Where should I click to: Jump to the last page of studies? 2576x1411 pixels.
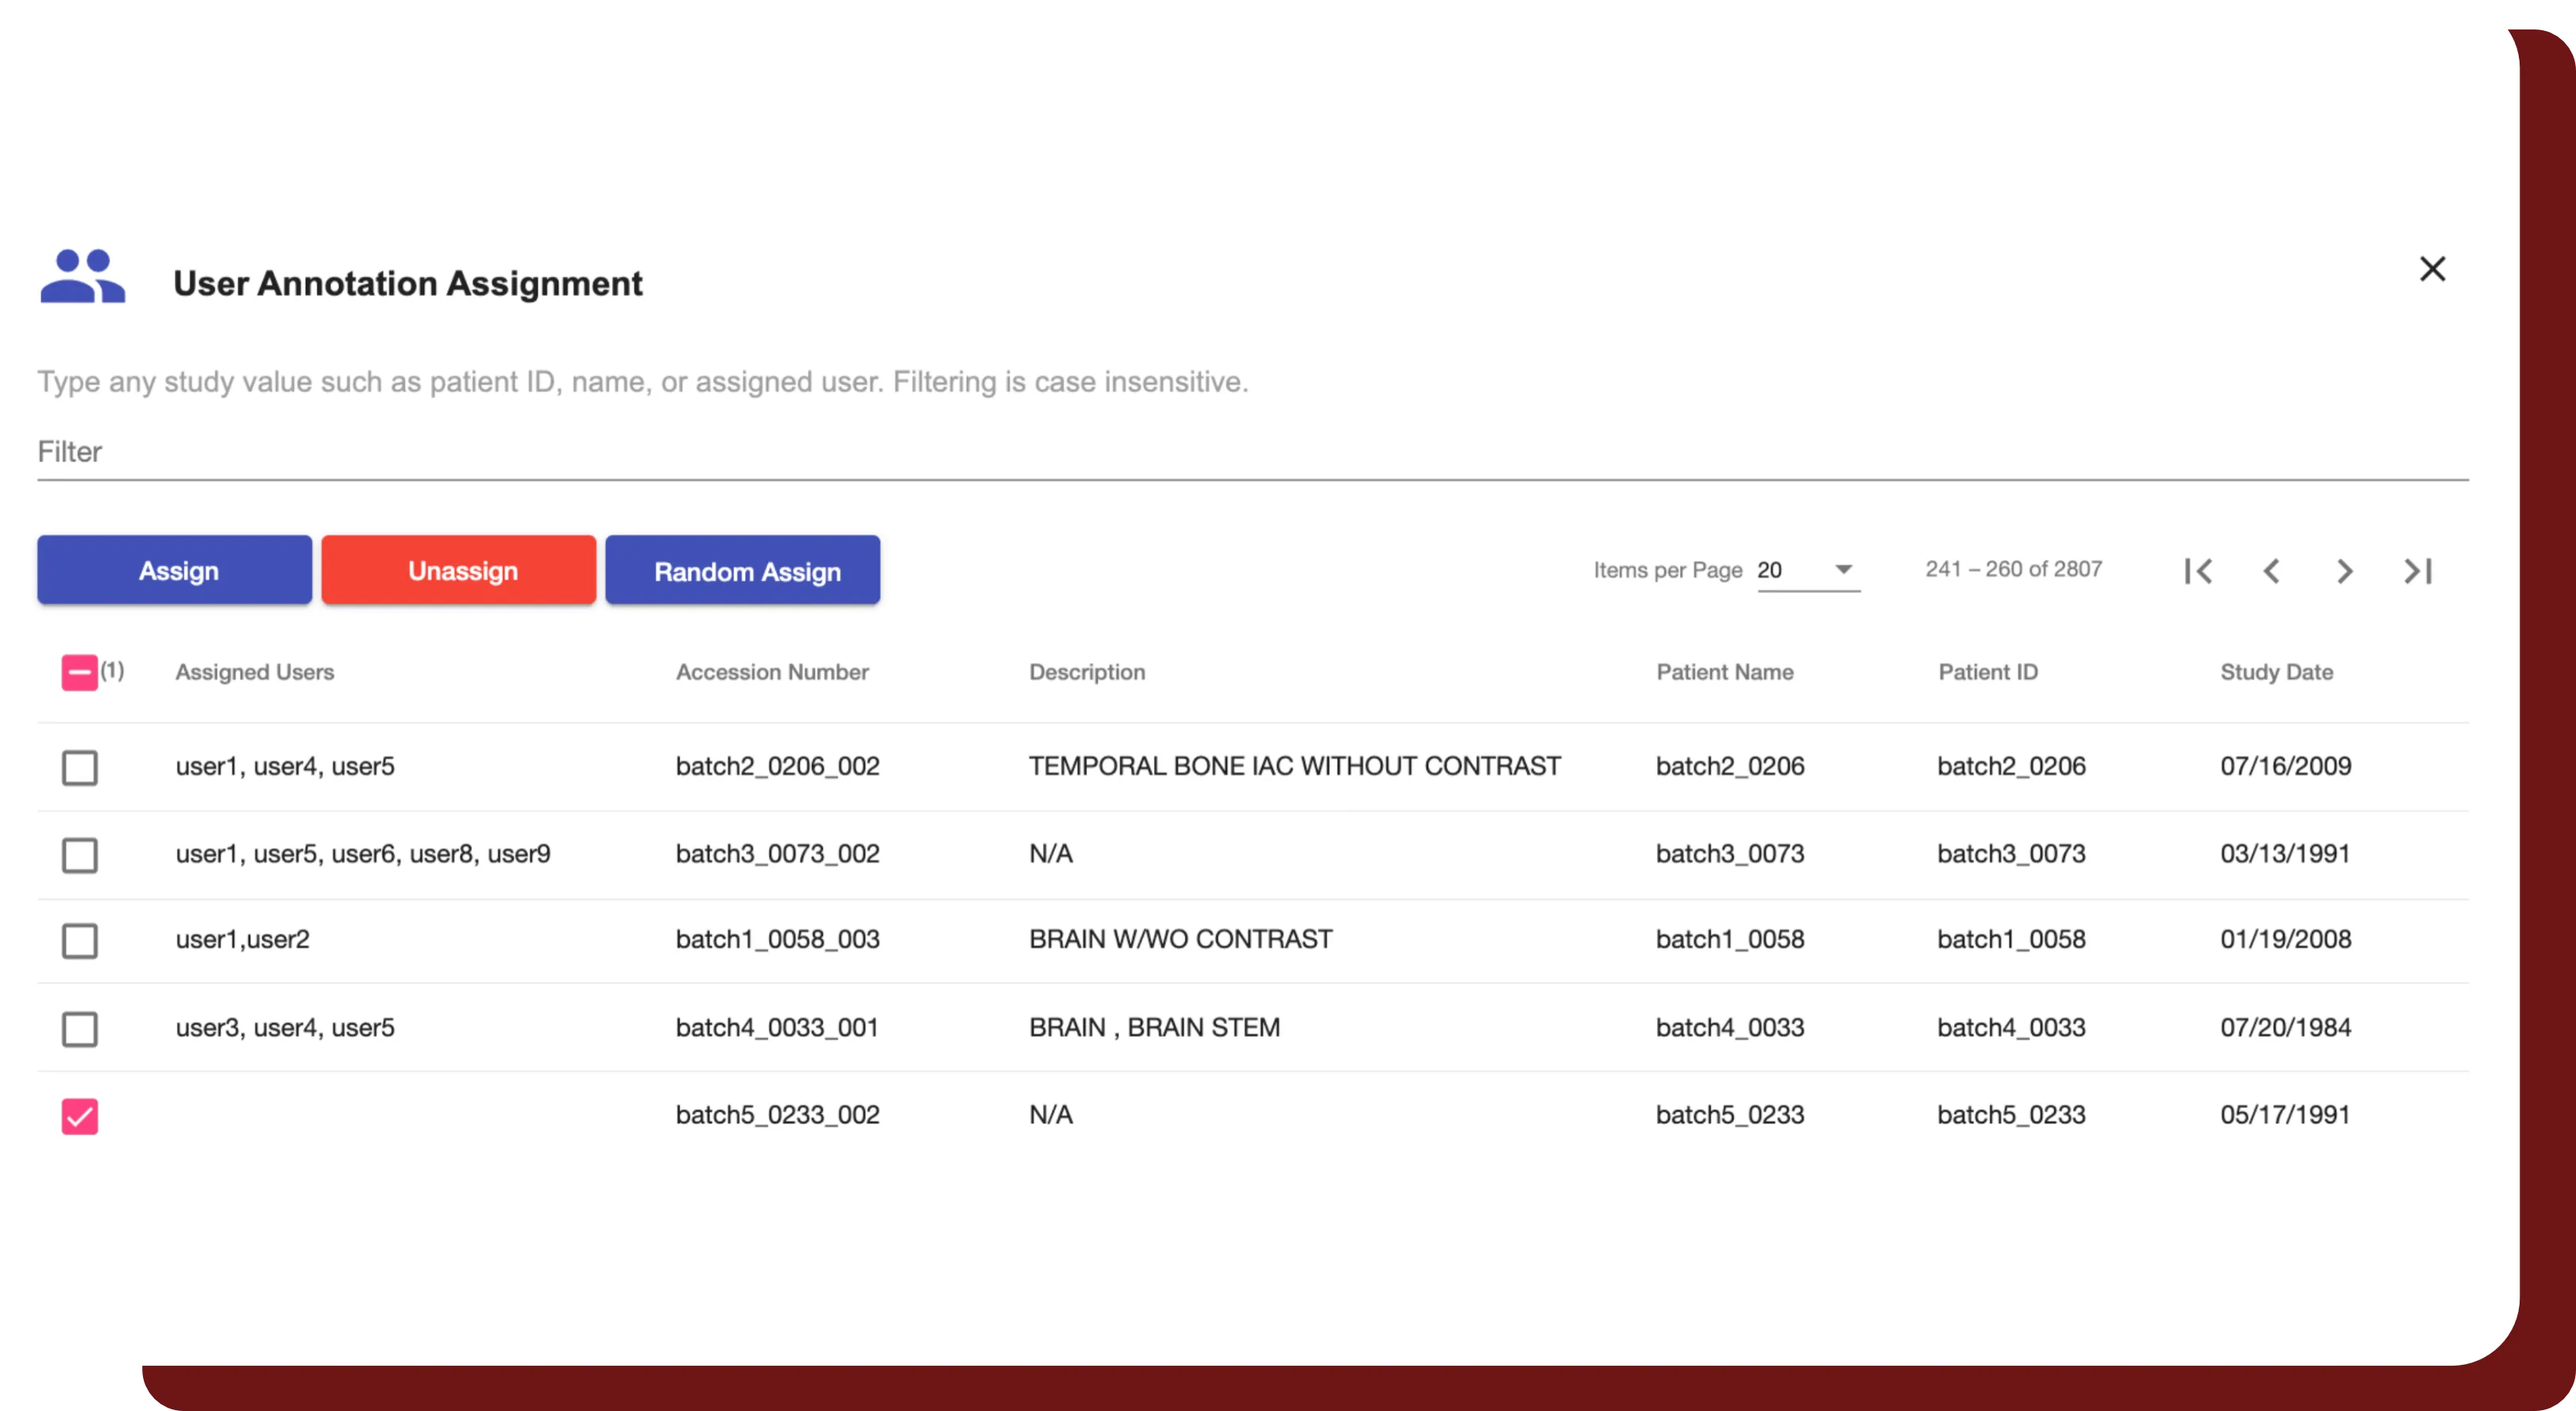2419,570
